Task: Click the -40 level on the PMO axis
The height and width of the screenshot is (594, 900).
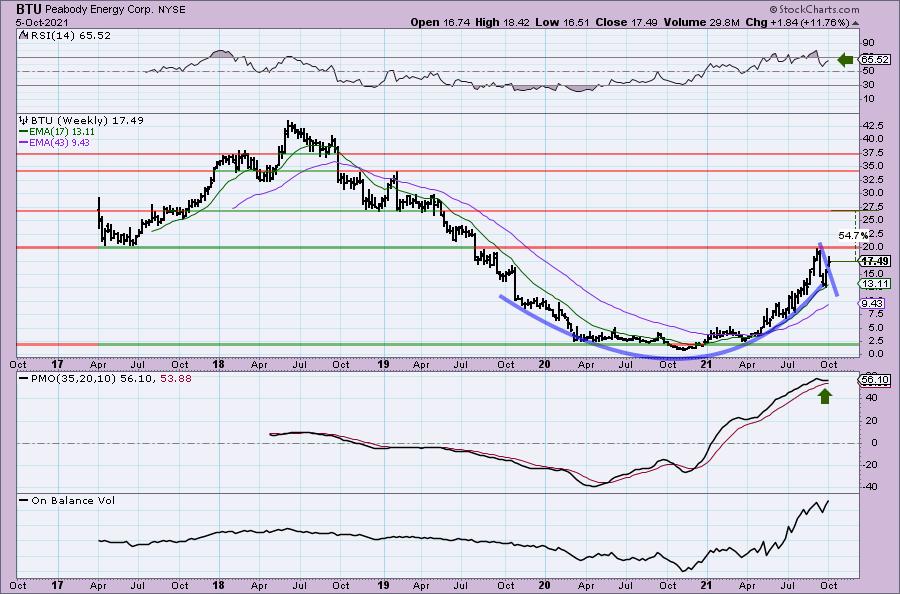Action: tap(870, 487)
